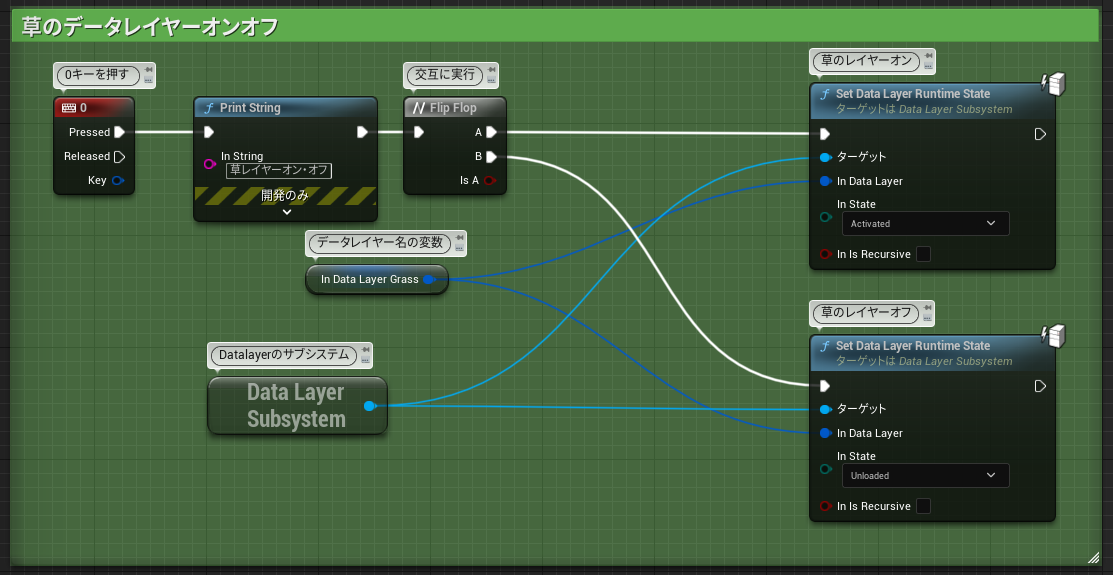Image resolution: width=1113 pixels, height=575 pixels.
Task: Open the In State dropdown showing Activated
Action: tap(925, 224)
